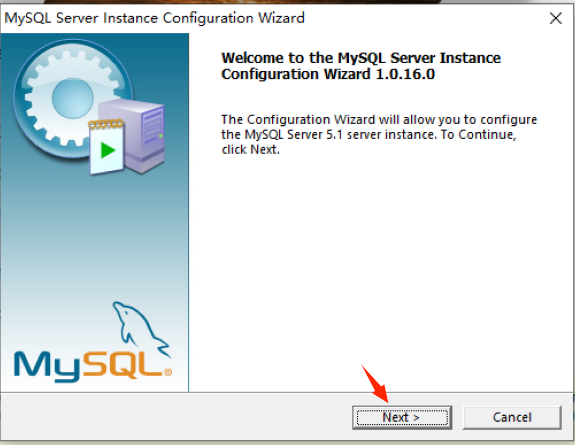Image resolution: width=575 pixels, height=445 pixels.
Task: Click the green play triangle
Action: [x=108, y=150]
